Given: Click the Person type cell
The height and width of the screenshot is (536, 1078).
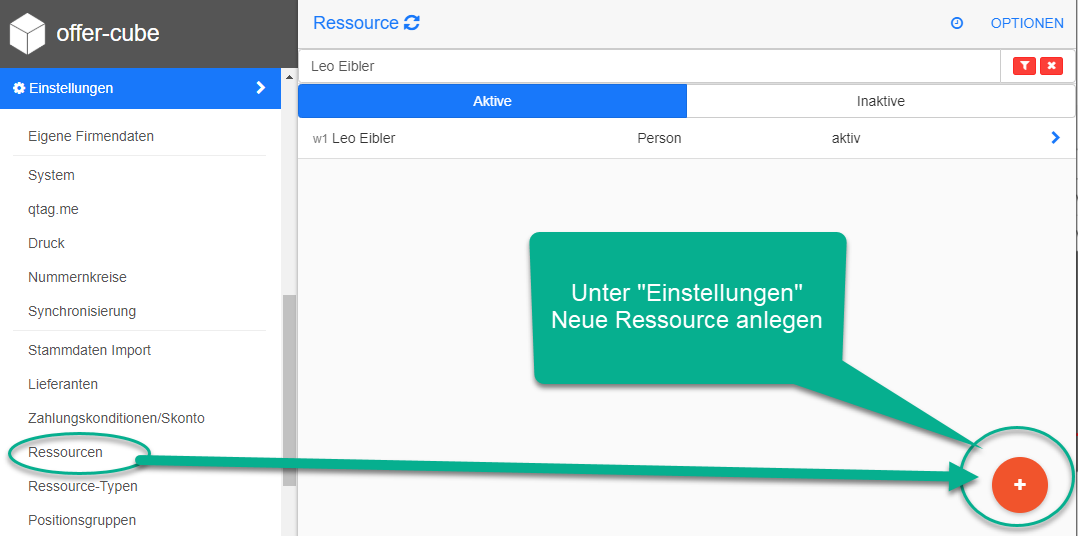Looking at the screenshot, I should click(x=659, y=139).
